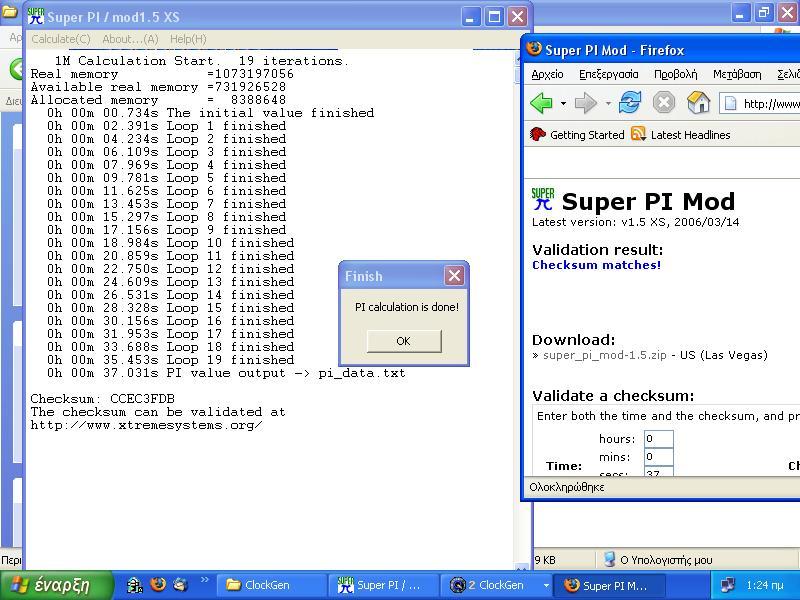Click the mins input field

[x=659, y=457]
